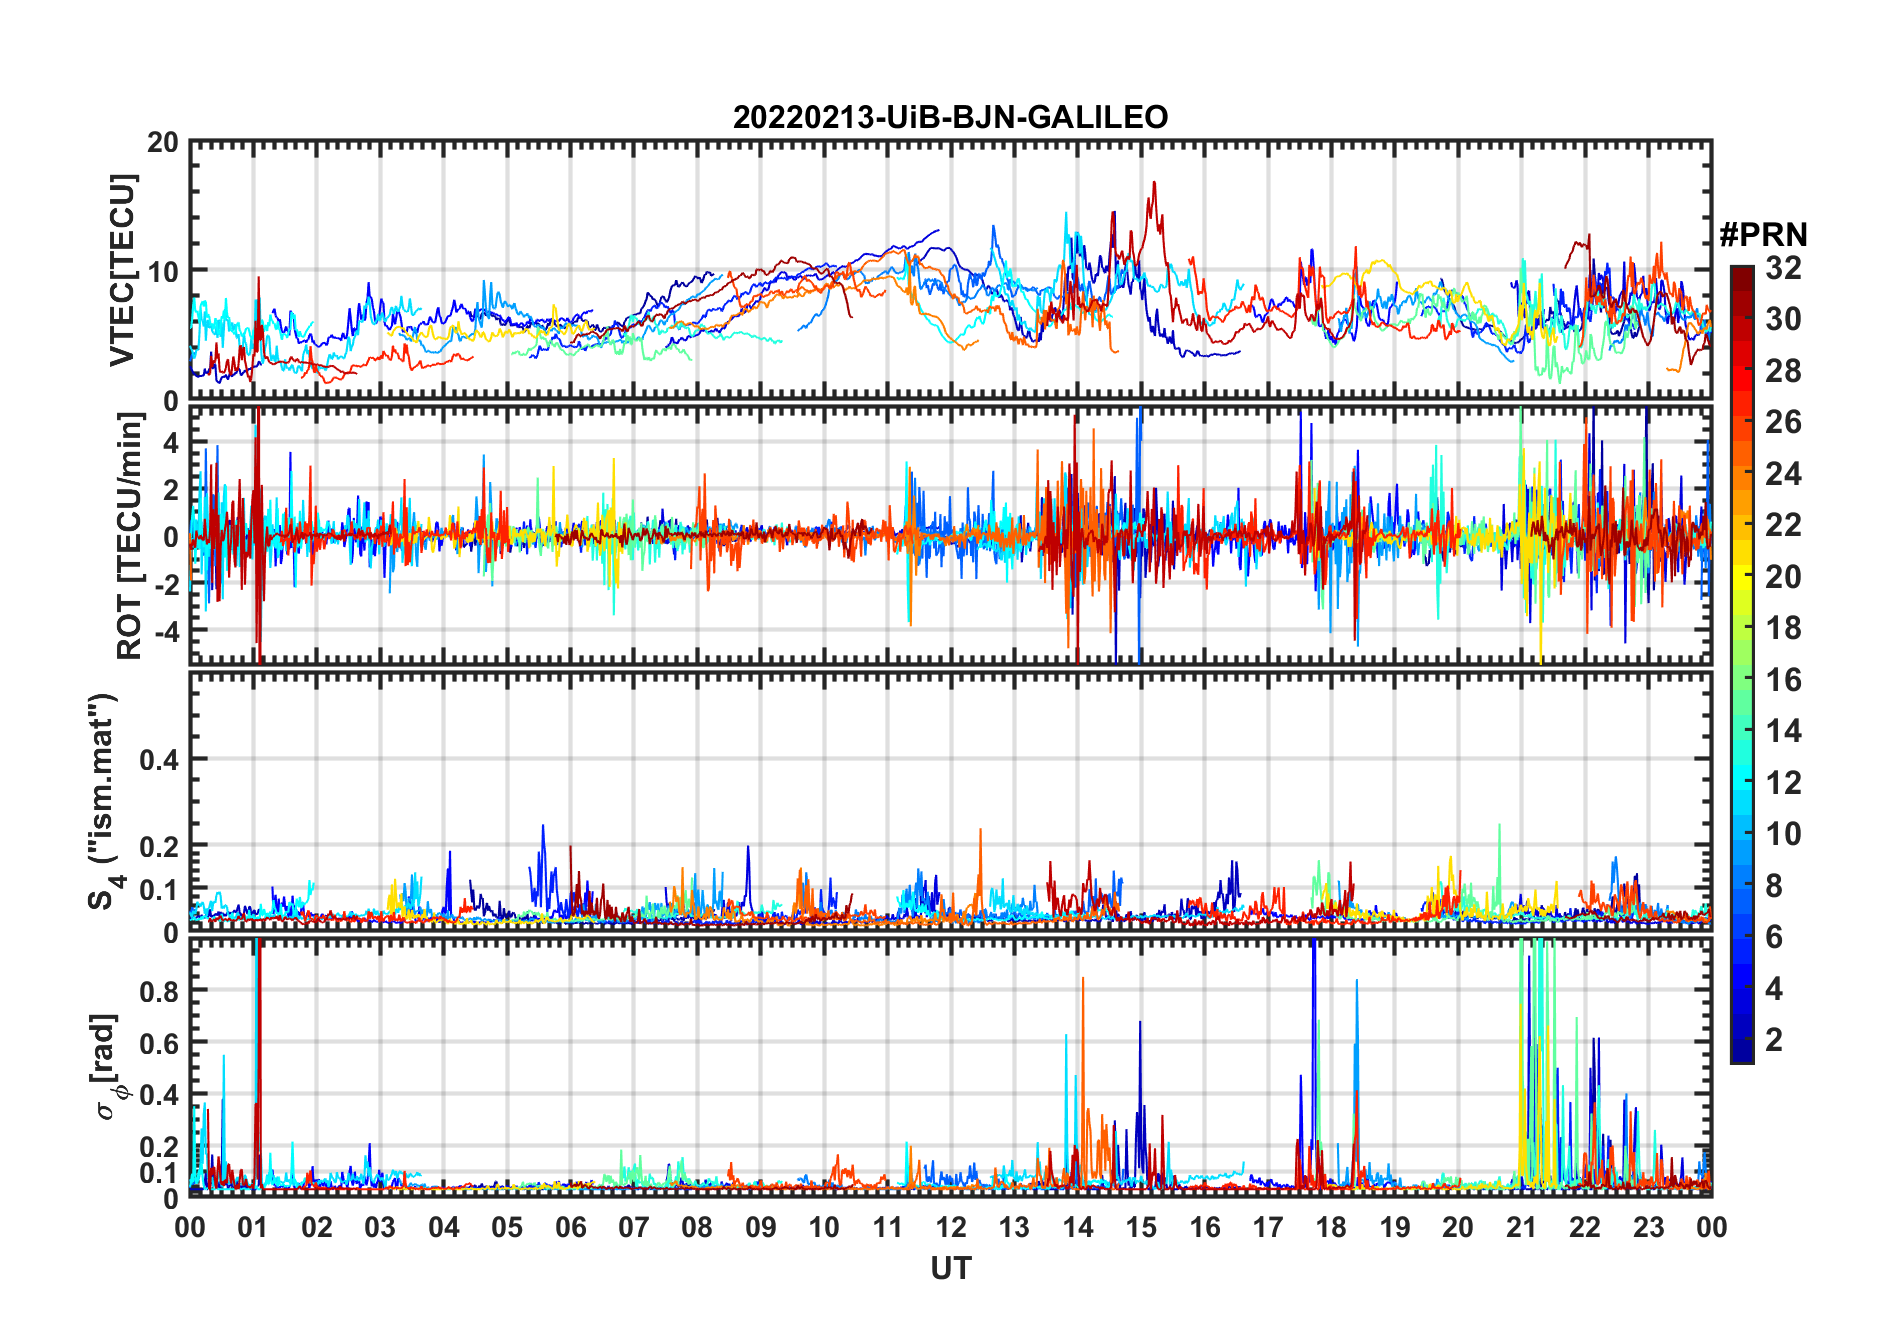The image size is (1902, 1330).
Task: Click x-axis hour tick label 15
Action: coord(1141,1227)
